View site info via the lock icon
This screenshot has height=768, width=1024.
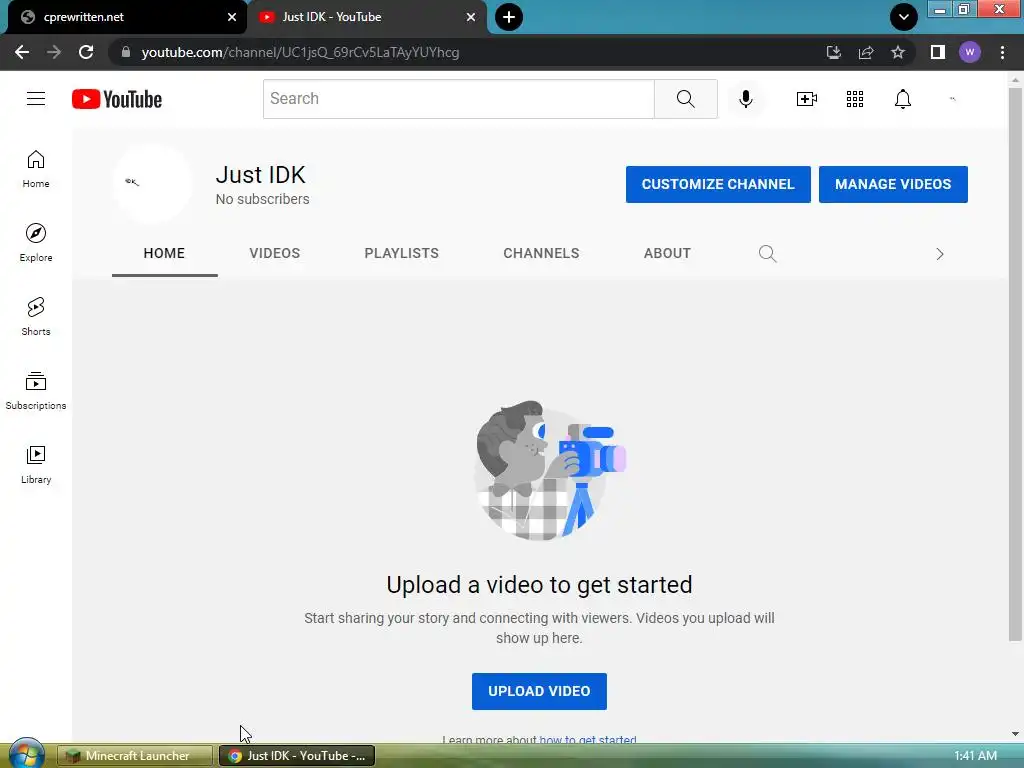(126, 52)
